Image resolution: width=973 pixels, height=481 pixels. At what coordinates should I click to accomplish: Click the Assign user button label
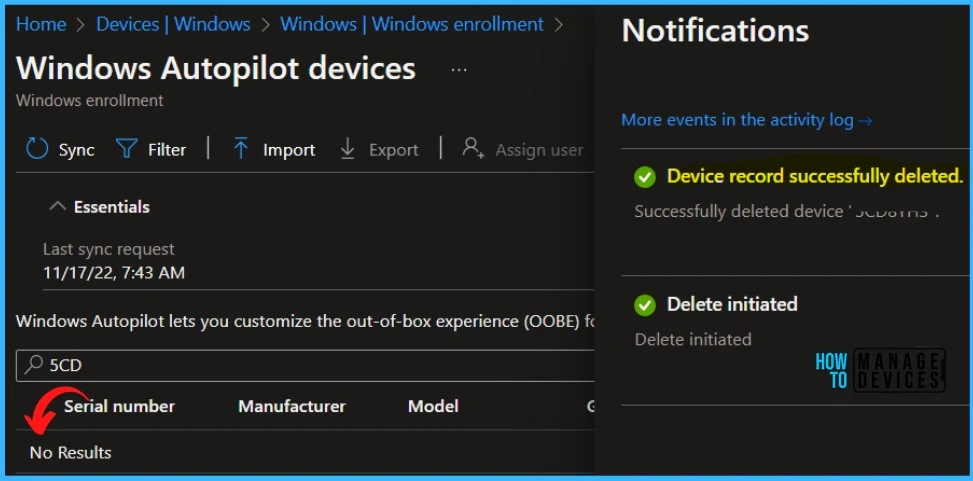click(539, 150)
